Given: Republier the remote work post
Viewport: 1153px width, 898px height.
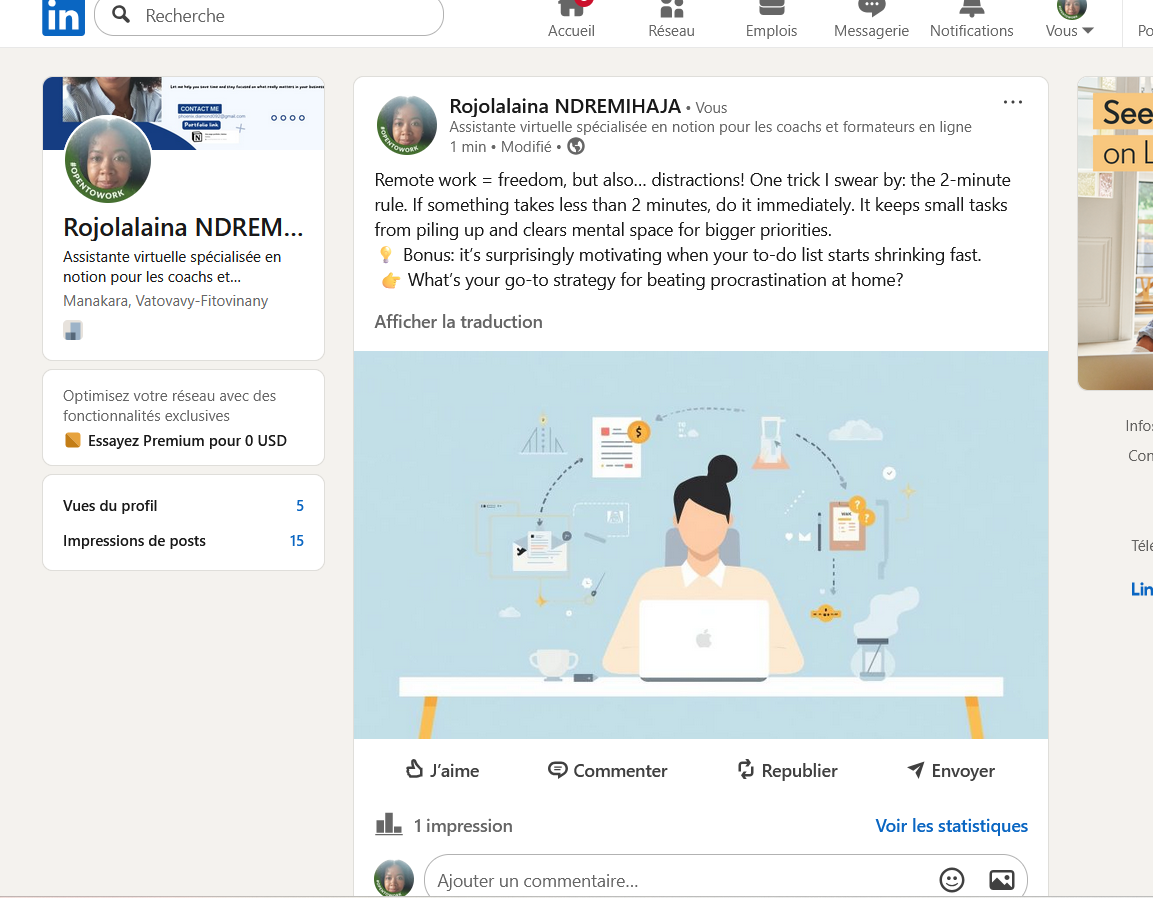Looking at the screenshot, I should coord(787,770).
